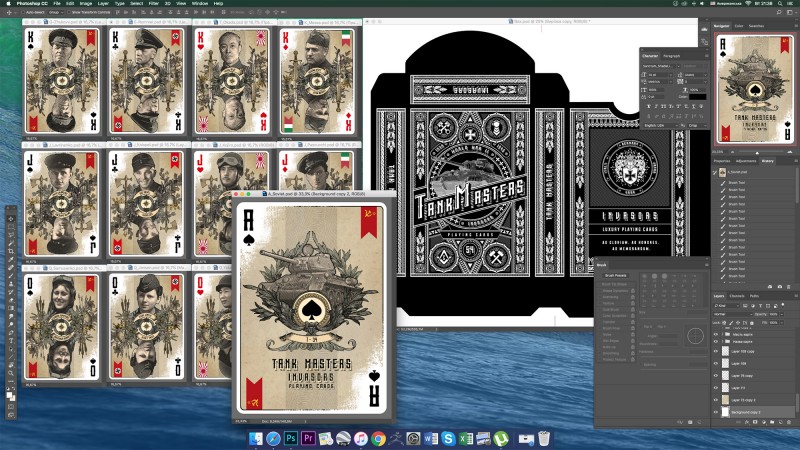Screen dimensions: 800x450
Task: Select the Move tool
Action: click(x=11, y=219)
